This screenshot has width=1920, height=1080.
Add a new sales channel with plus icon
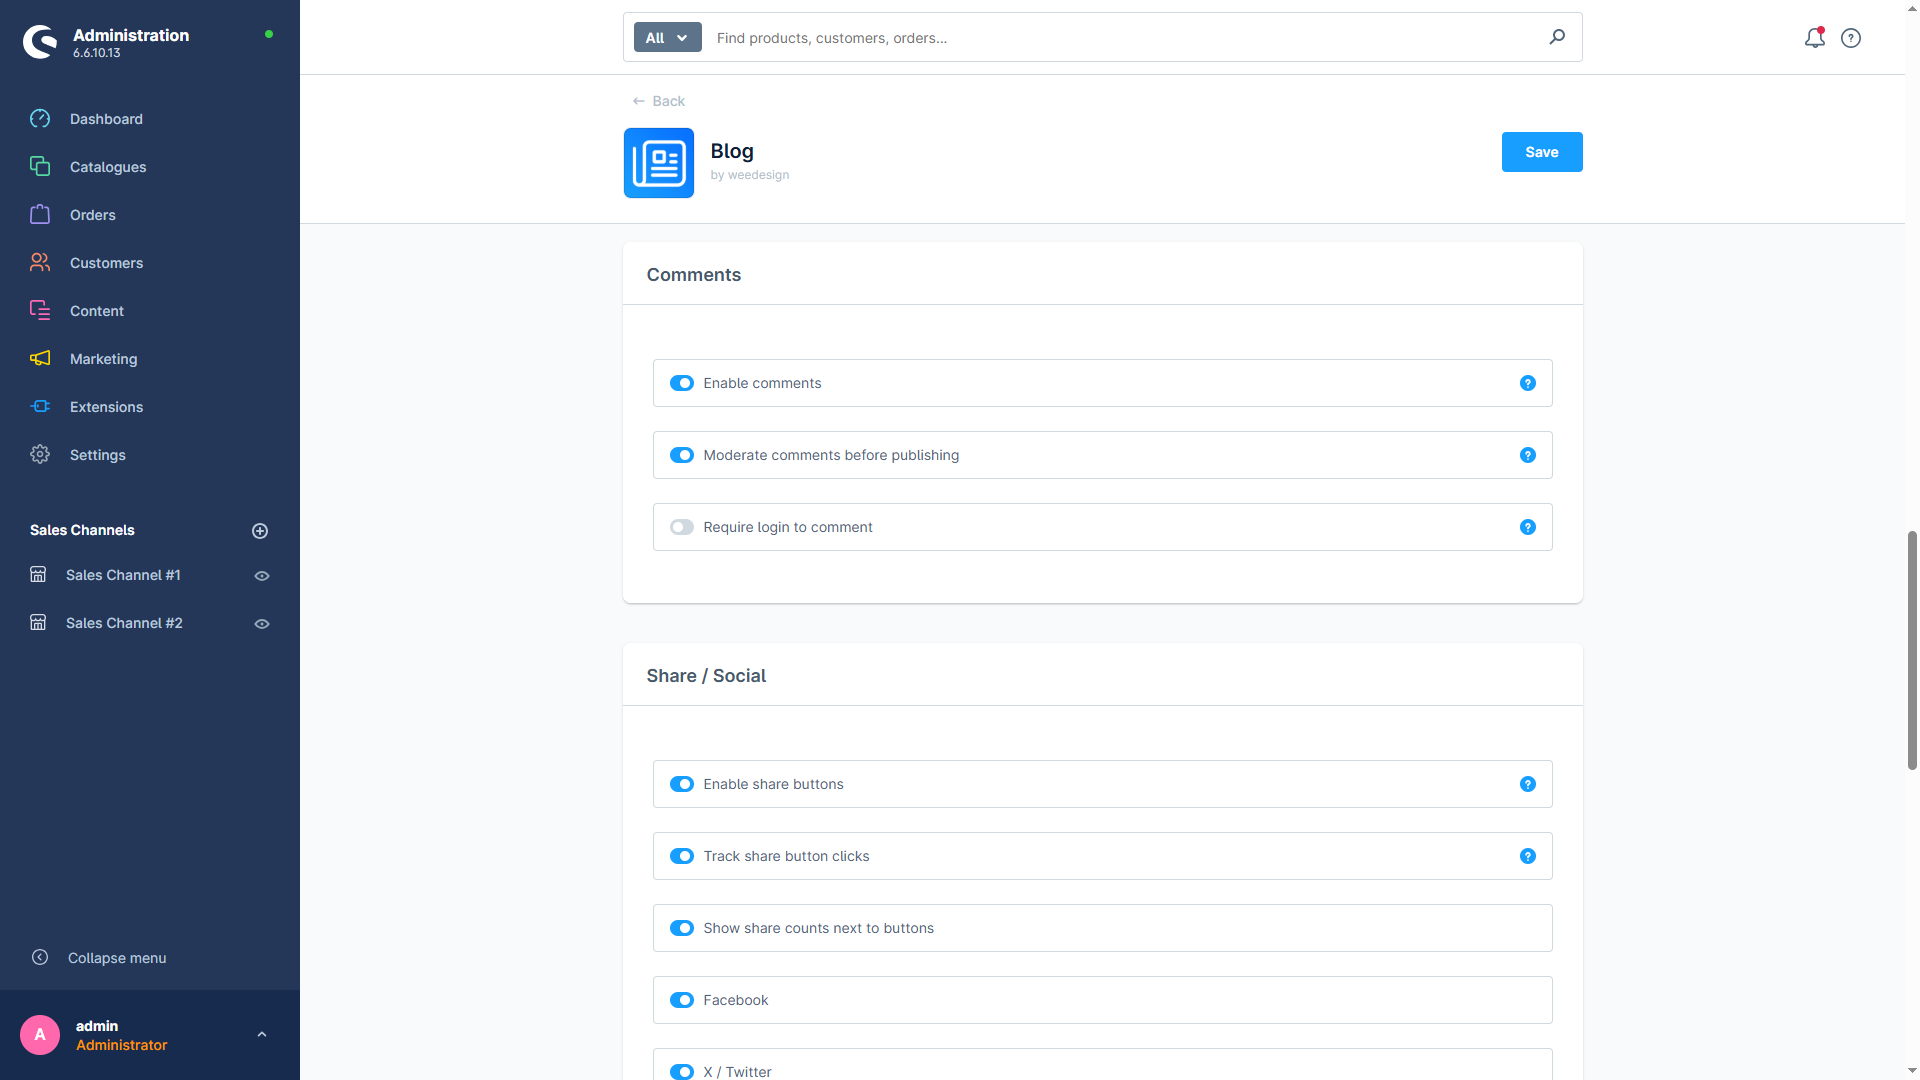pyautogui.click(x=260, y=531)
